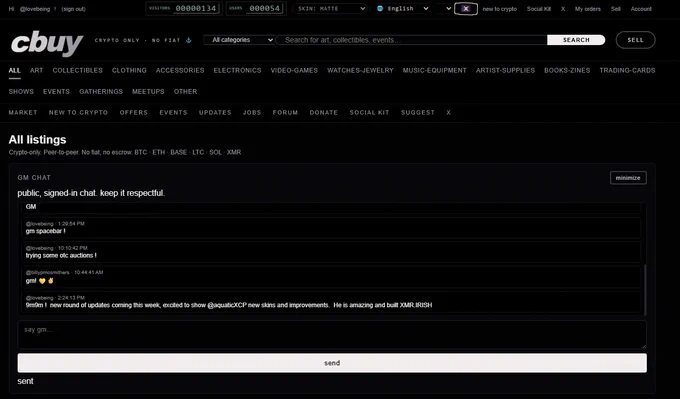Image resolution: width=680 pixels, height=399 pixels.
Task: Click the Sell text link in top bar
Action: click(615, 9)
